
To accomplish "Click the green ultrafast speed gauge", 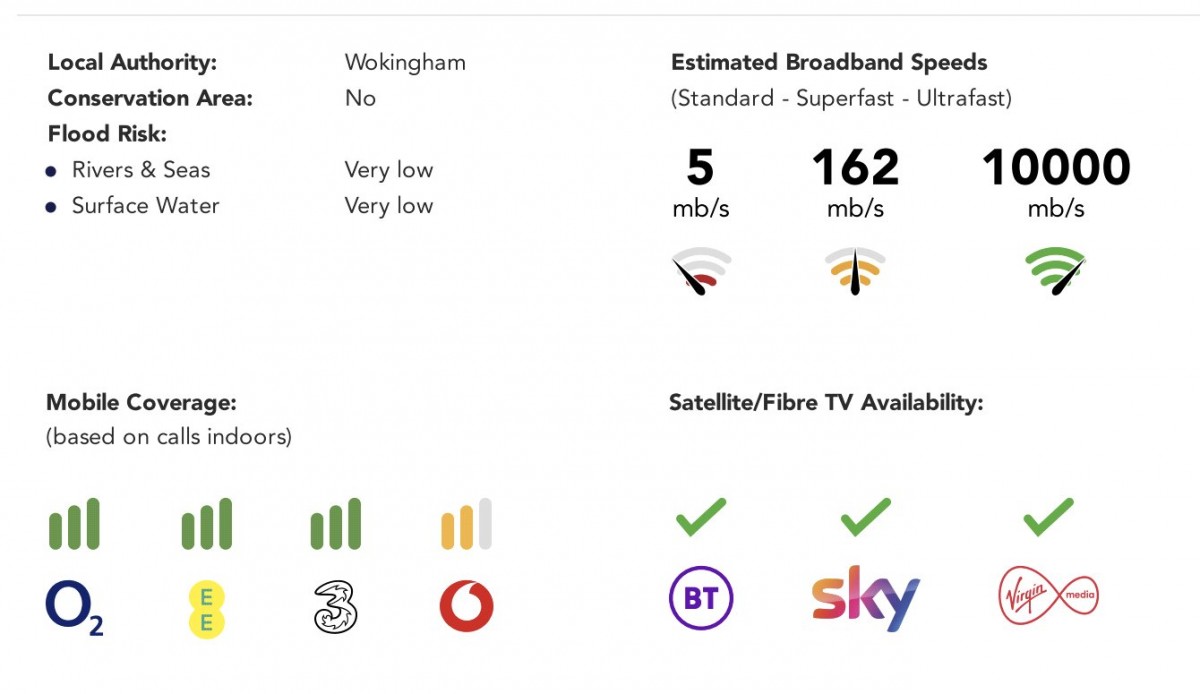I will point(1056,271).
